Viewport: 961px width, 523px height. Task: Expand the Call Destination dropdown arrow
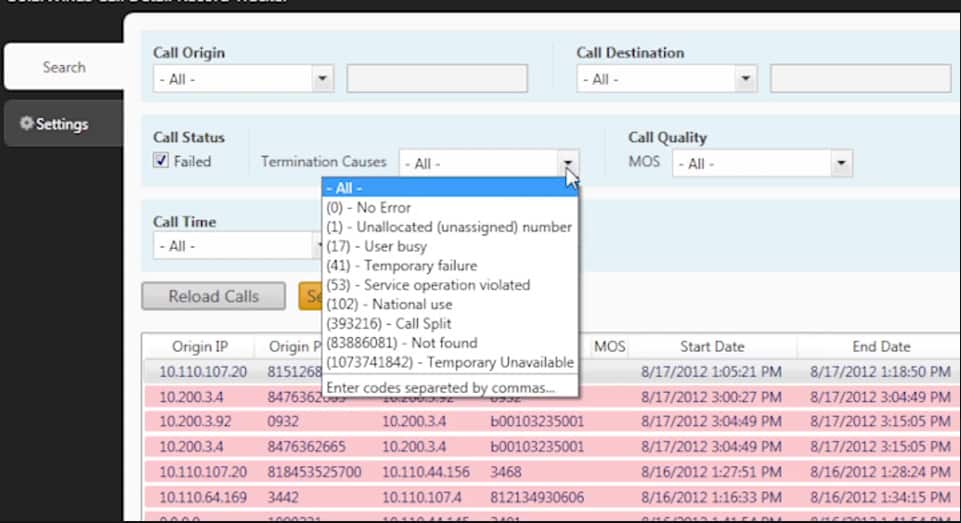point(745,78)
